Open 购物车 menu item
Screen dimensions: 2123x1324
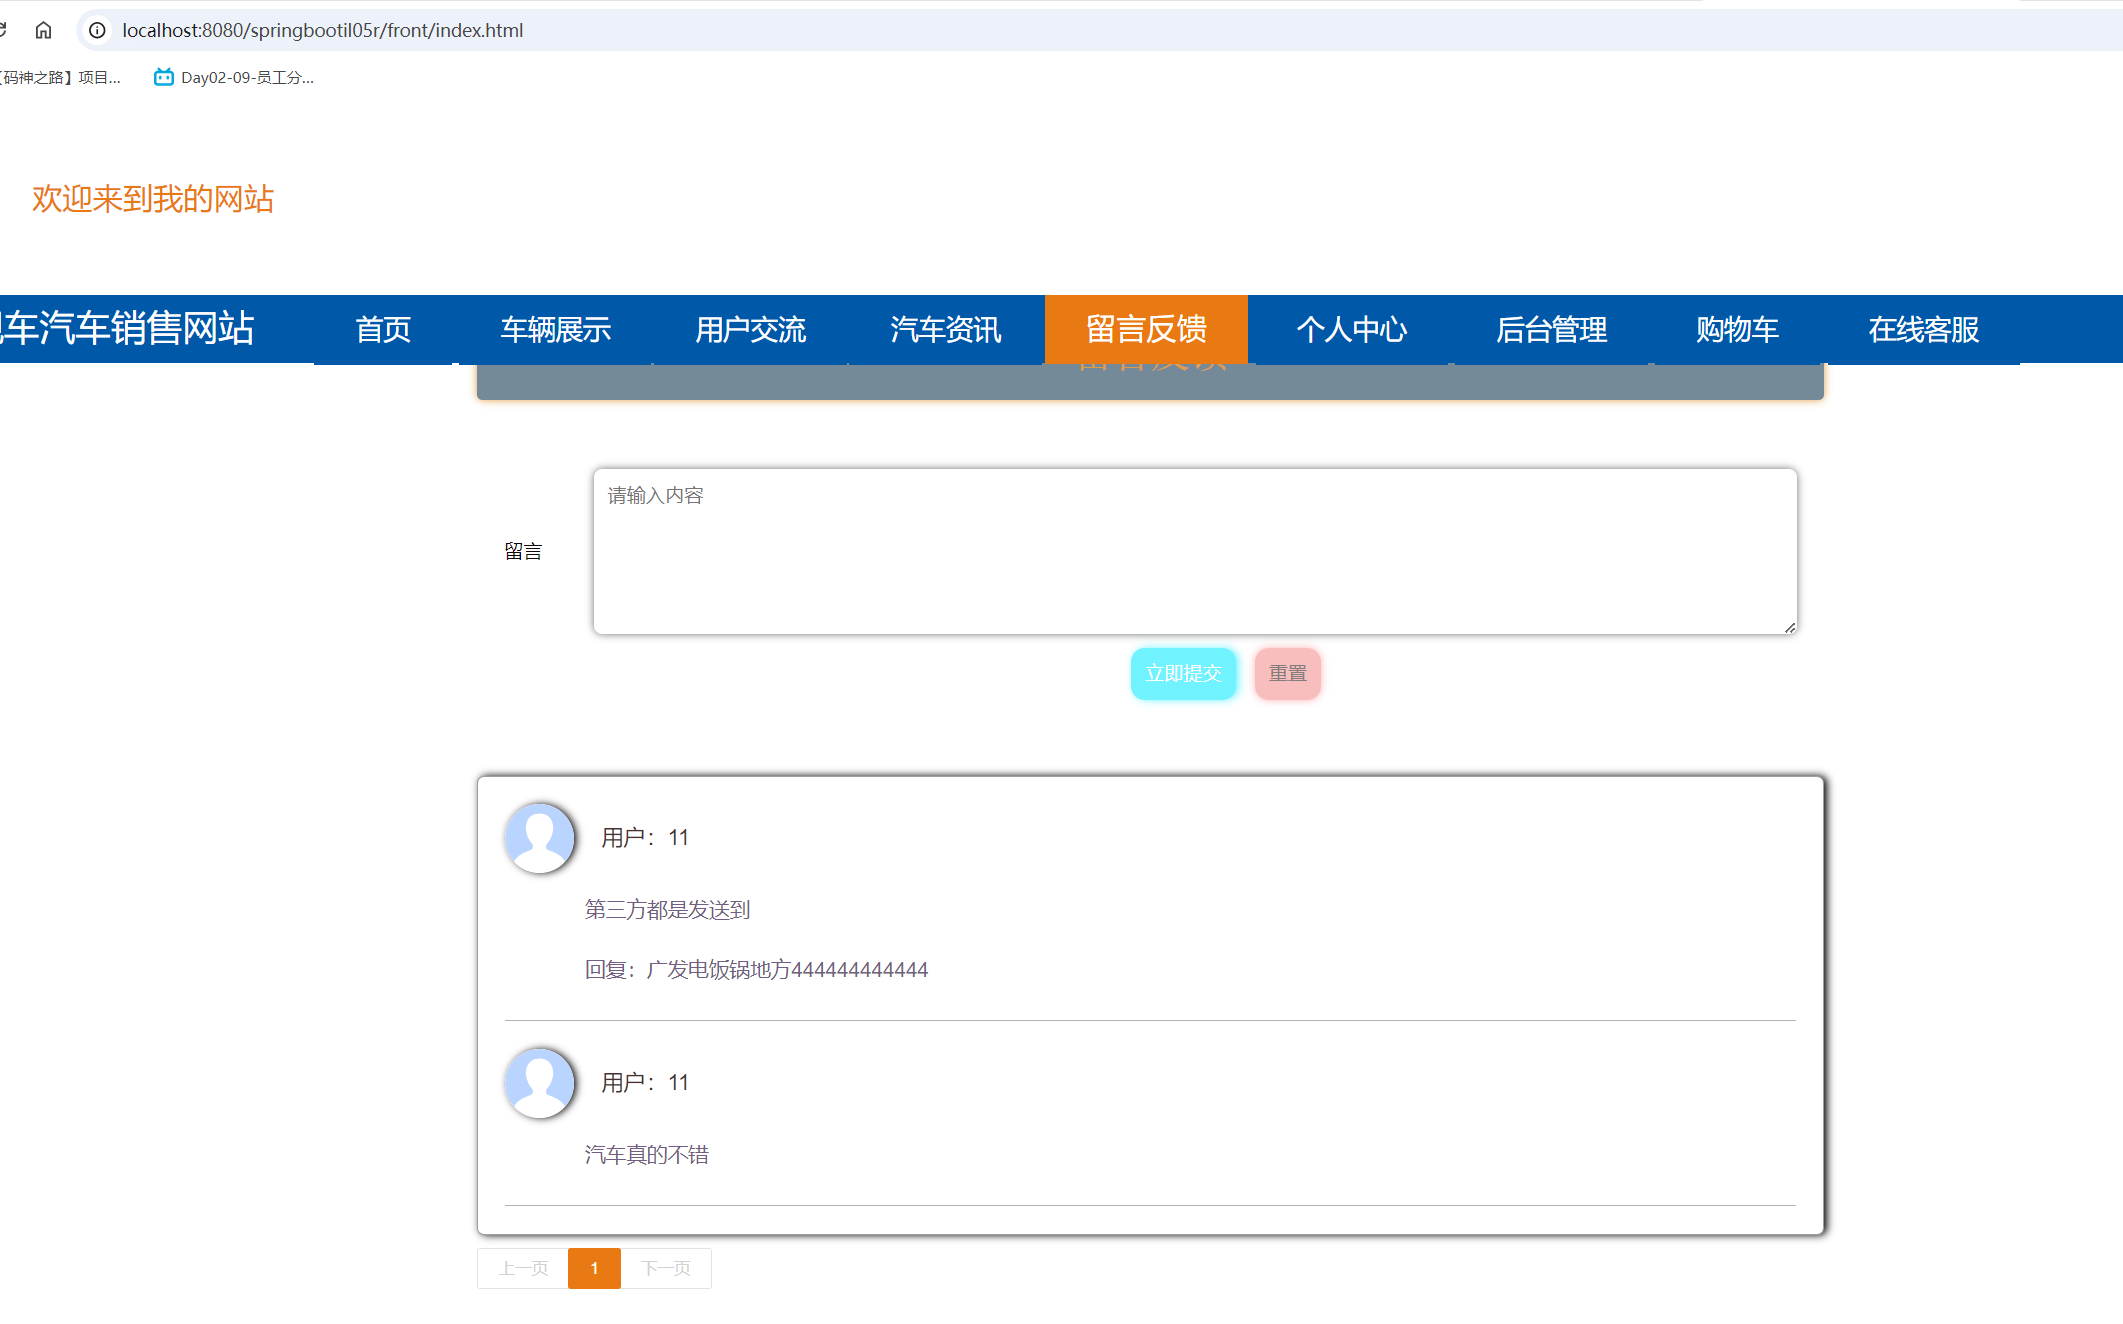click(x=1737, y=329)
